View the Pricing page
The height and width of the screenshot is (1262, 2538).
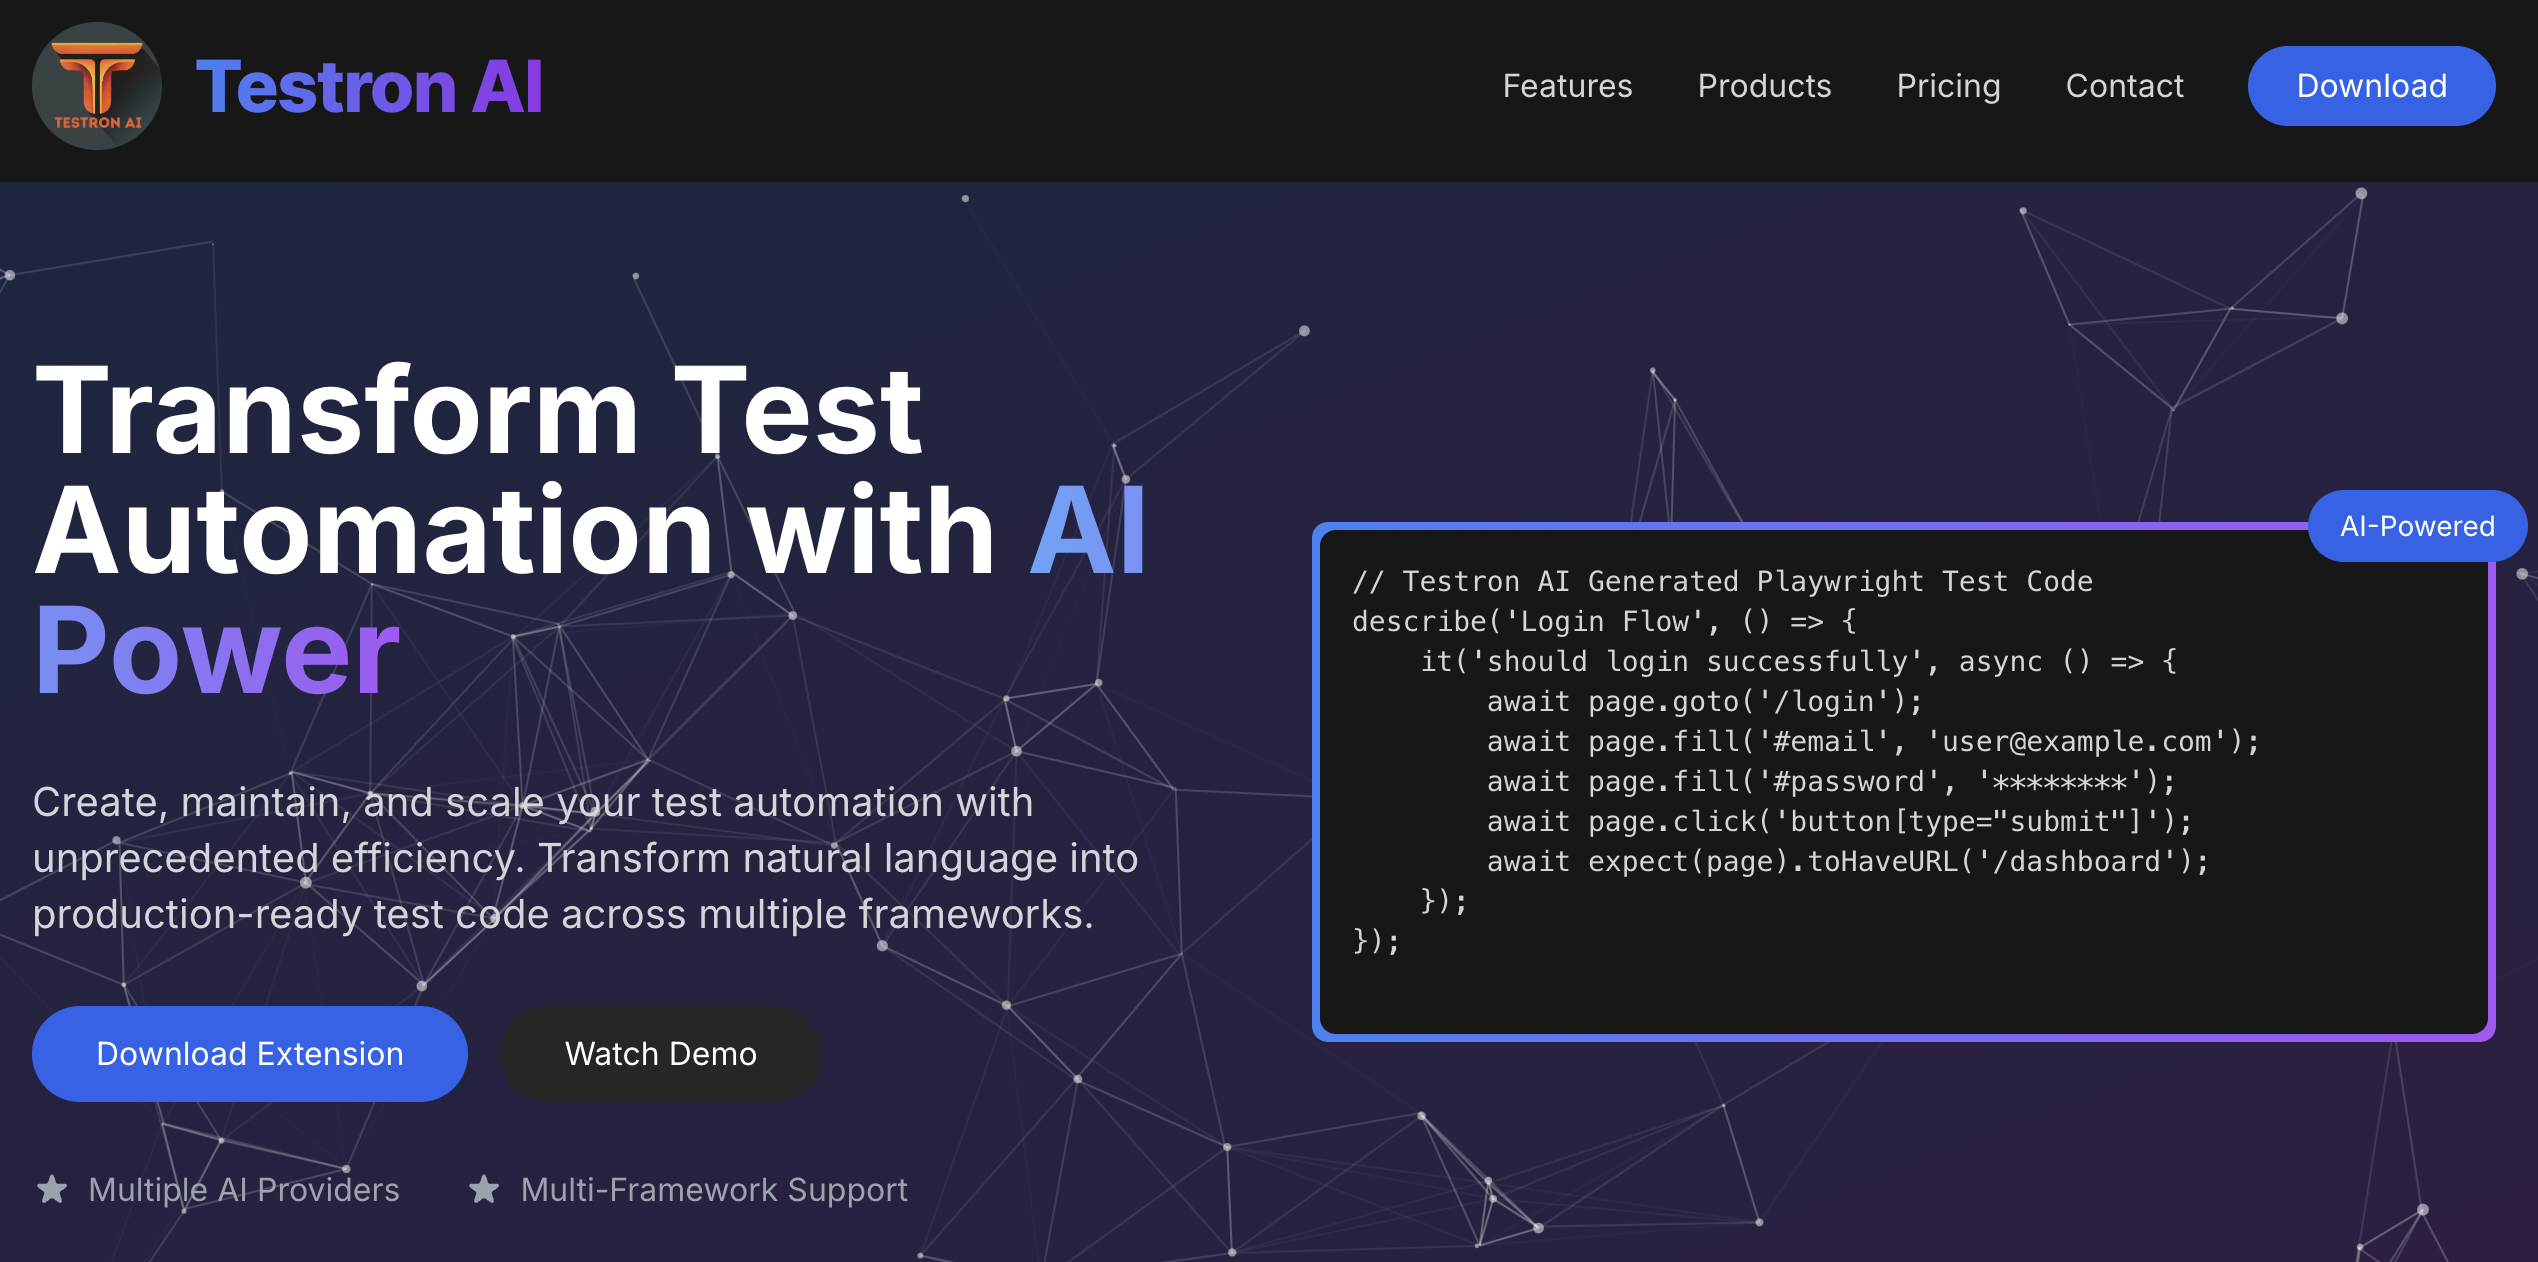(1947, 86)
